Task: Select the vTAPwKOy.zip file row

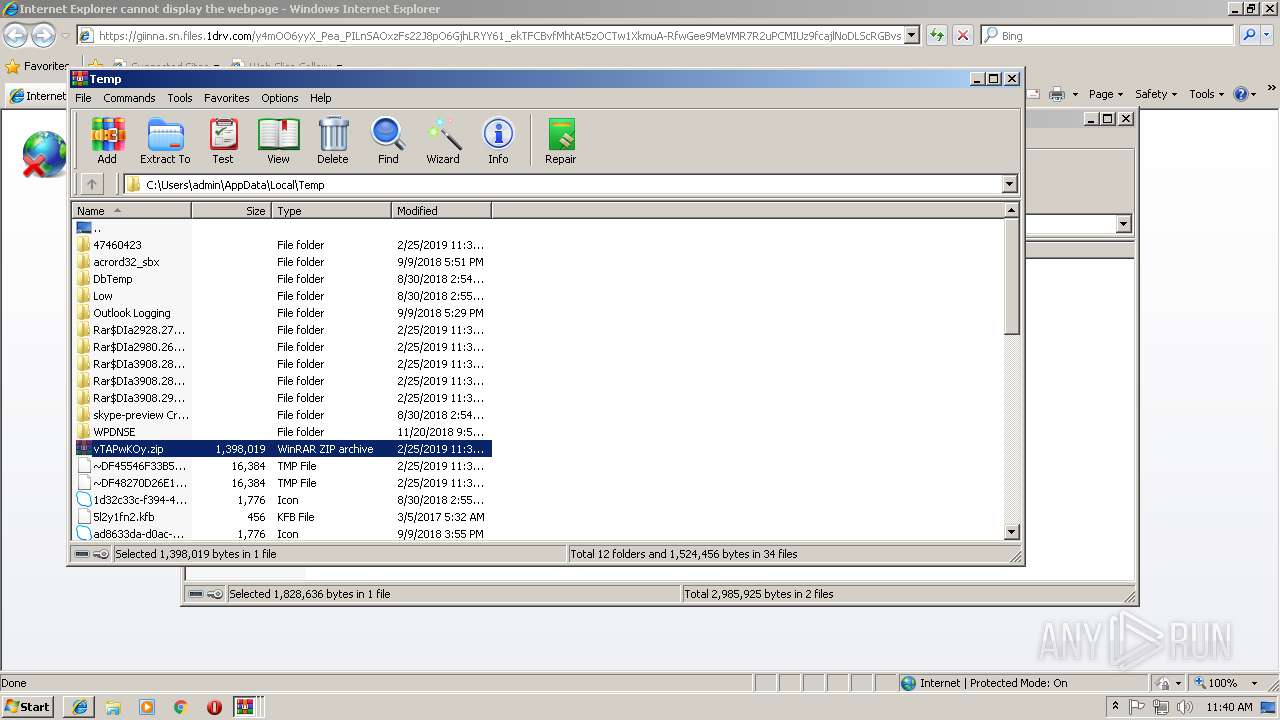Action: pyautogui.click(x=282, y=449)
